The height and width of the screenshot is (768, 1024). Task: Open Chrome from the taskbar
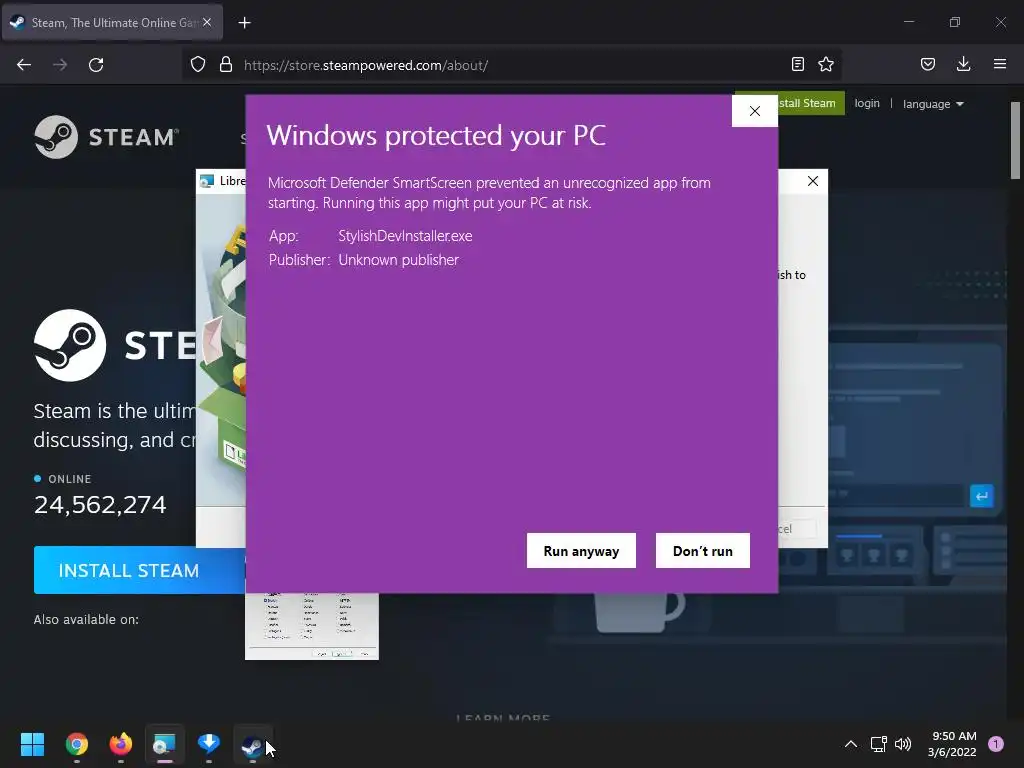76,744
